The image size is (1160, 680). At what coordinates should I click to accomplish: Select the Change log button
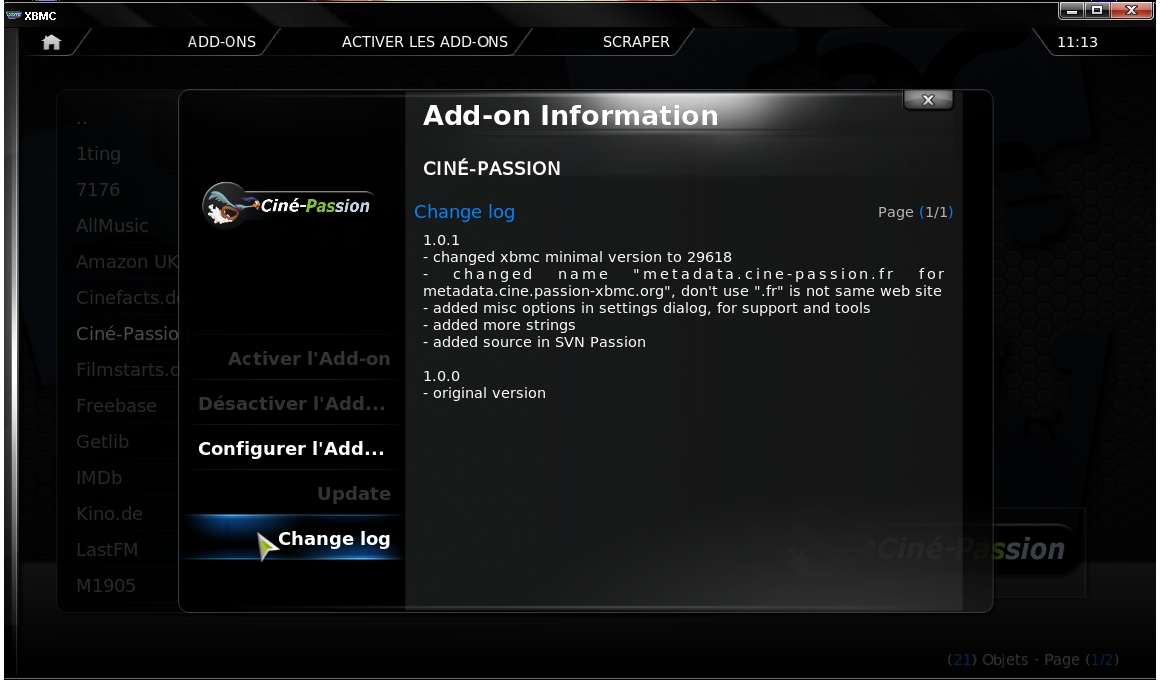click(x=293, y=539)
